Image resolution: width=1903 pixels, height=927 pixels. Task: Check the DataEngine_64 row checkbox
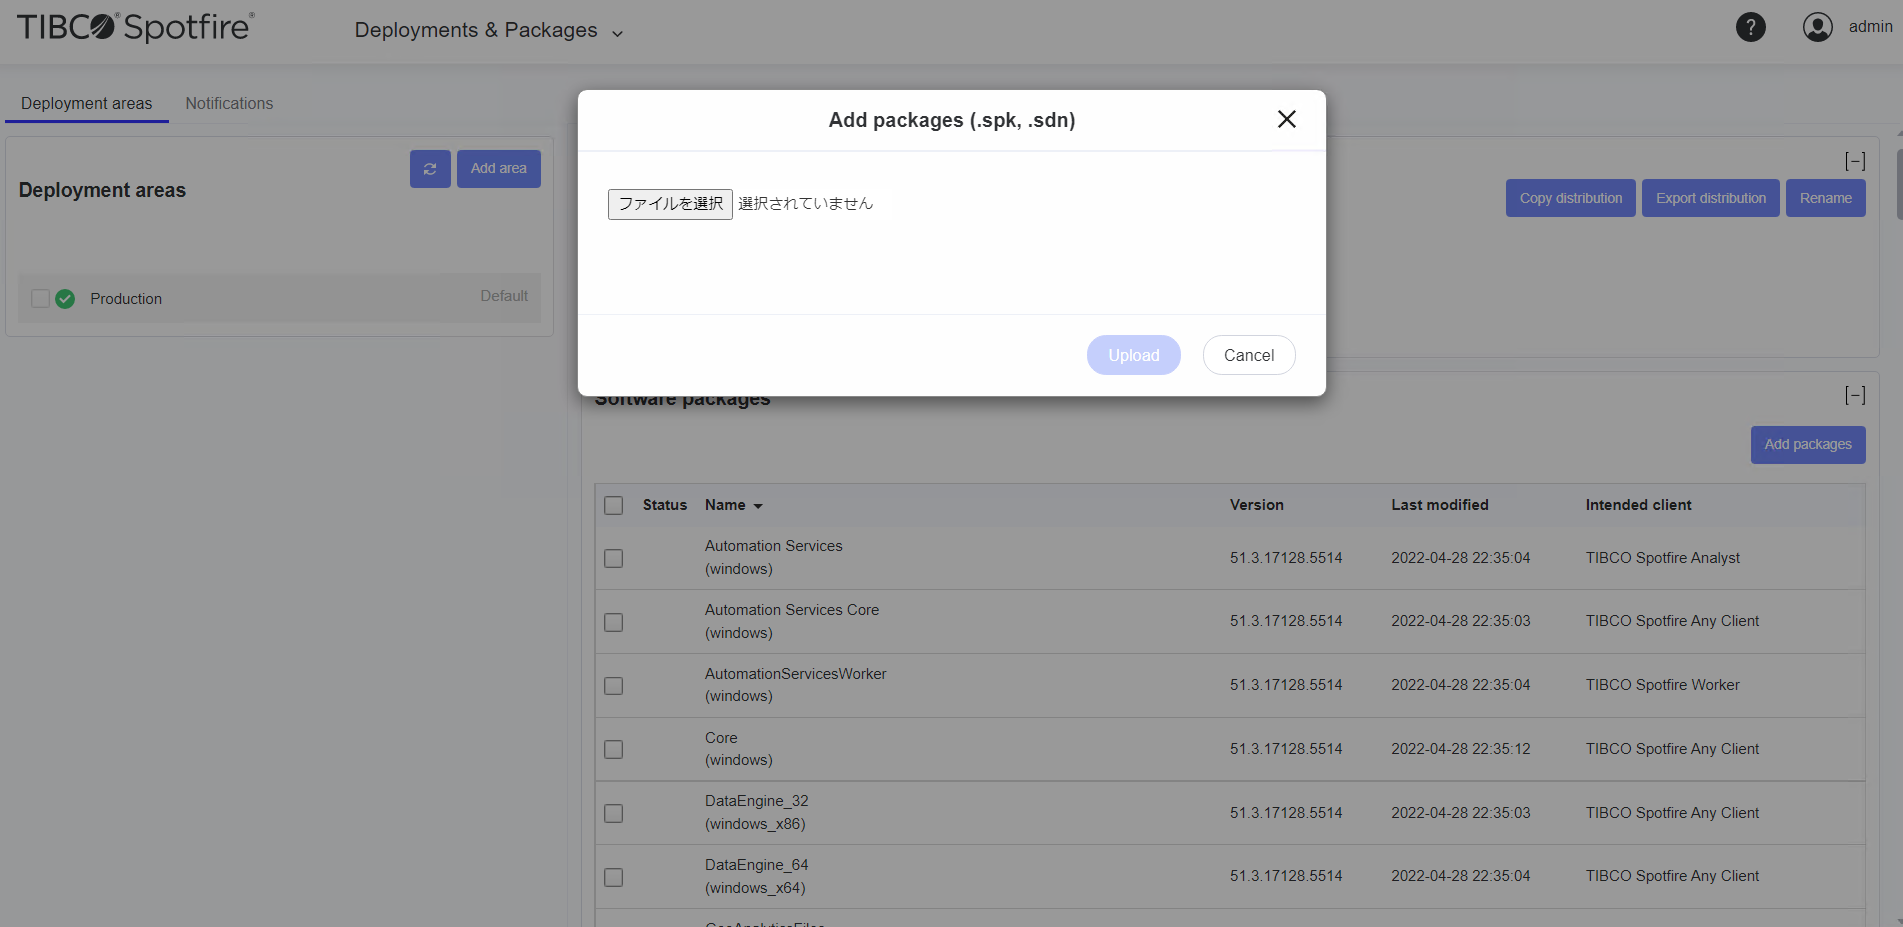coord(614,877)
